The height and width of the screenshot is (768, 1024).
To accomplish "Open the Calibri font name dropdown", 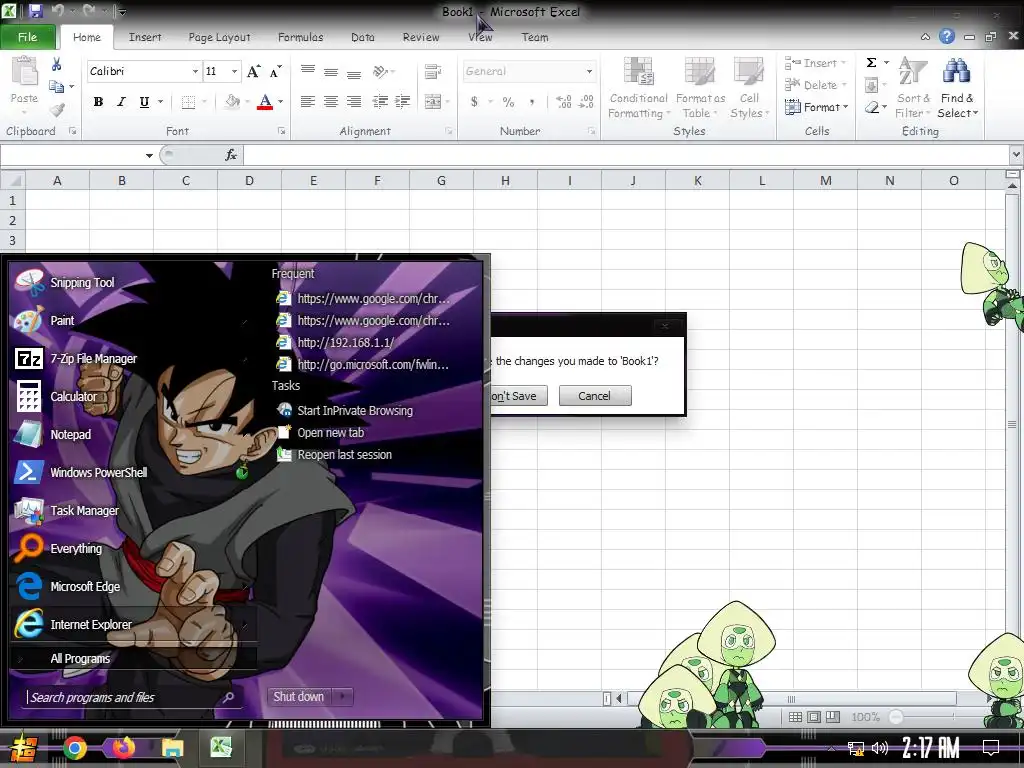I will point(195,71).
